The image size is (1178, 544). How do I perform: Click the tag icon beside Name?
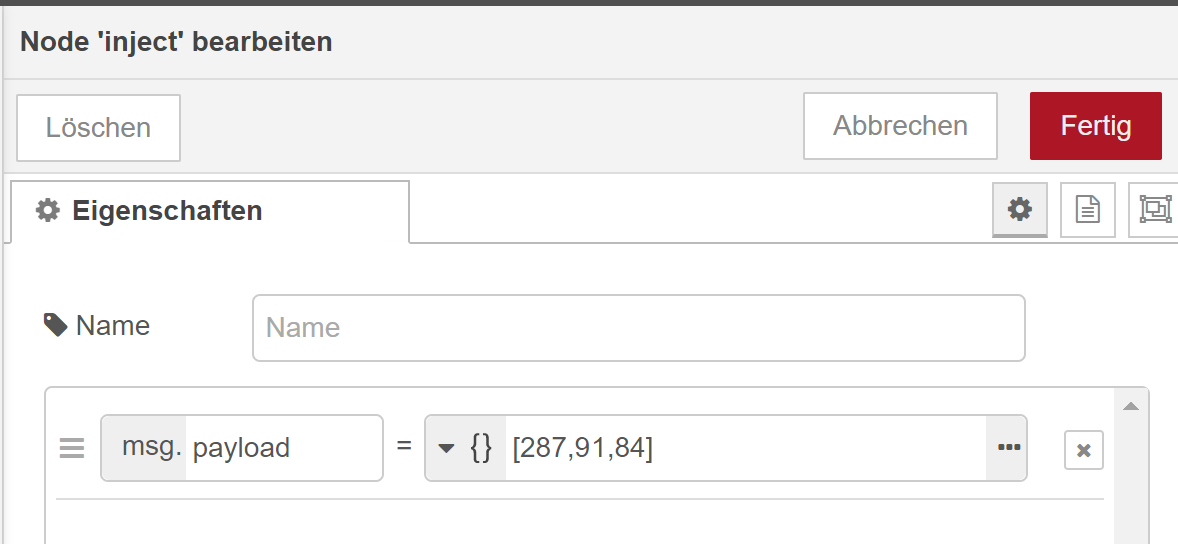pos(55,325)
